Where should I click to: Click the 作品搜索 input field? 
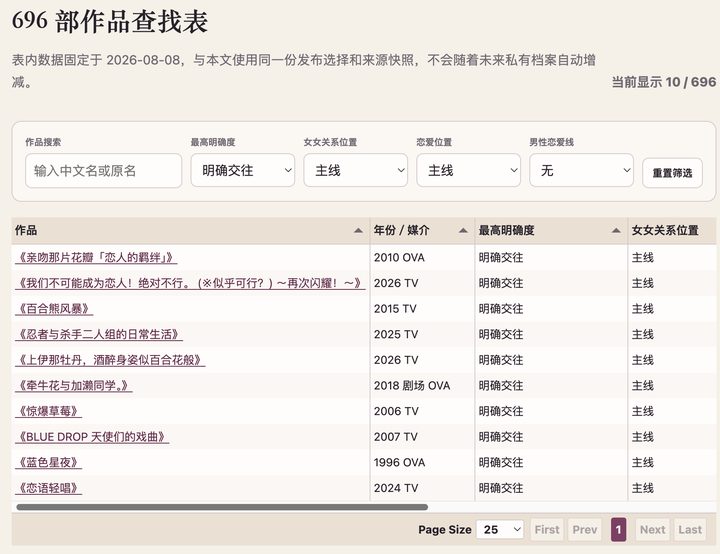pyautogui.click(x=103, y=171)
